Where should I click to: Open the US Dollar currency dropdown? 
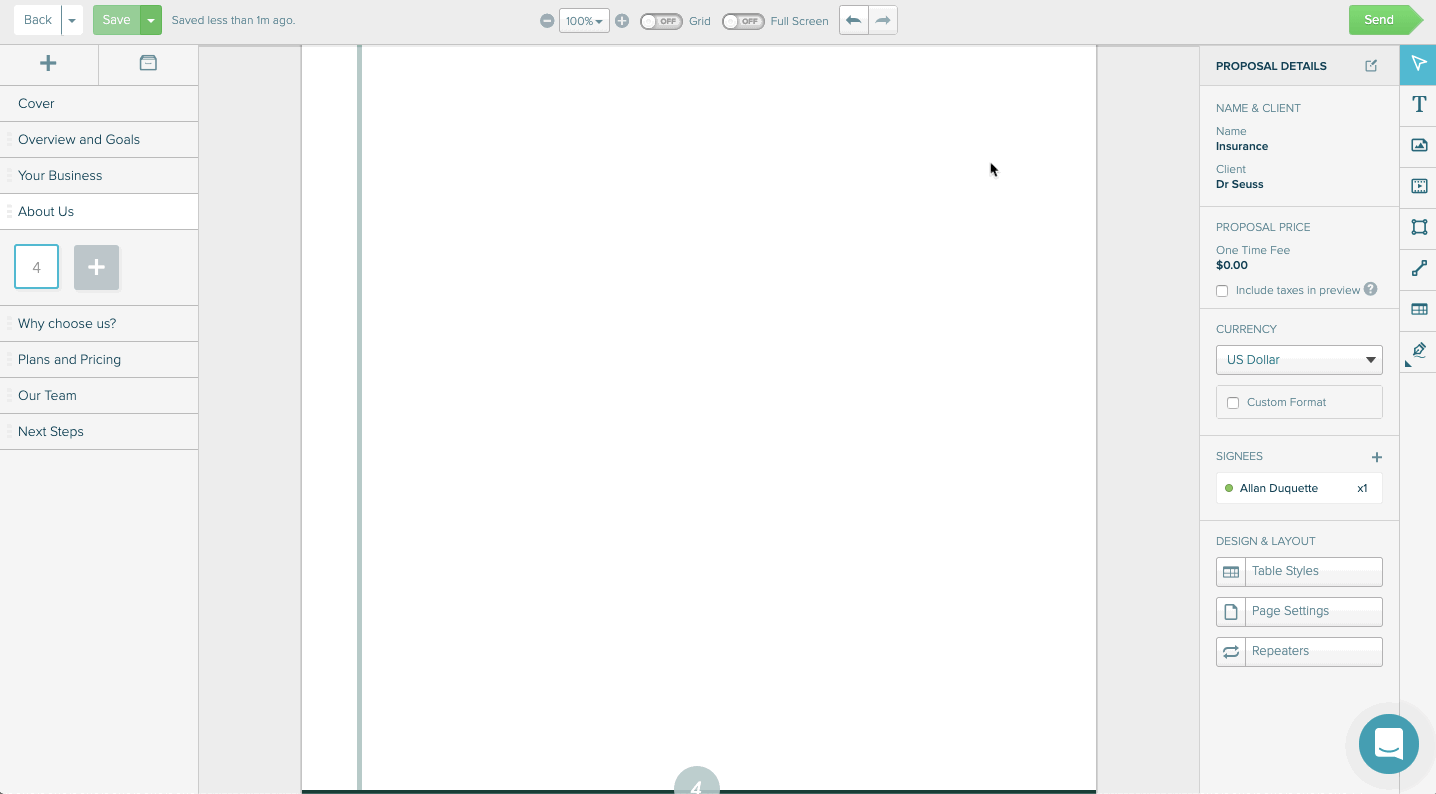click(x=1298, y=360)
